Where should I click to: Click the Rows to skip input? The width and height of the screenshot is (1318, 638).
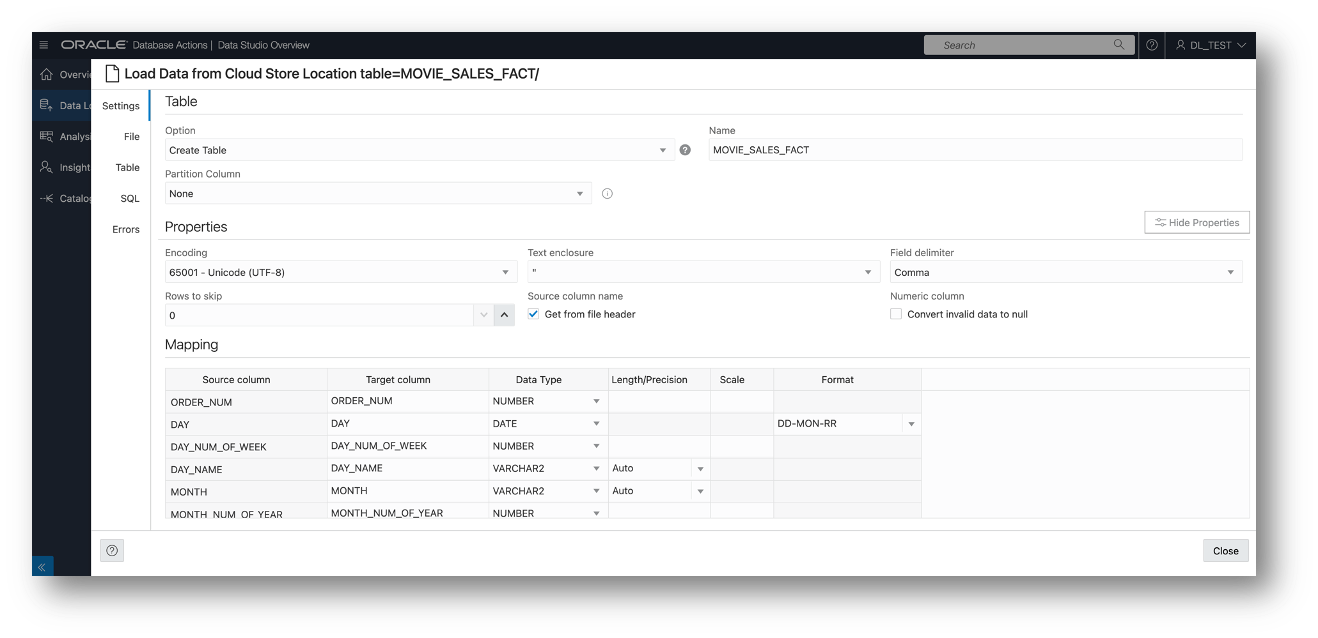click(x=319, y=315)
